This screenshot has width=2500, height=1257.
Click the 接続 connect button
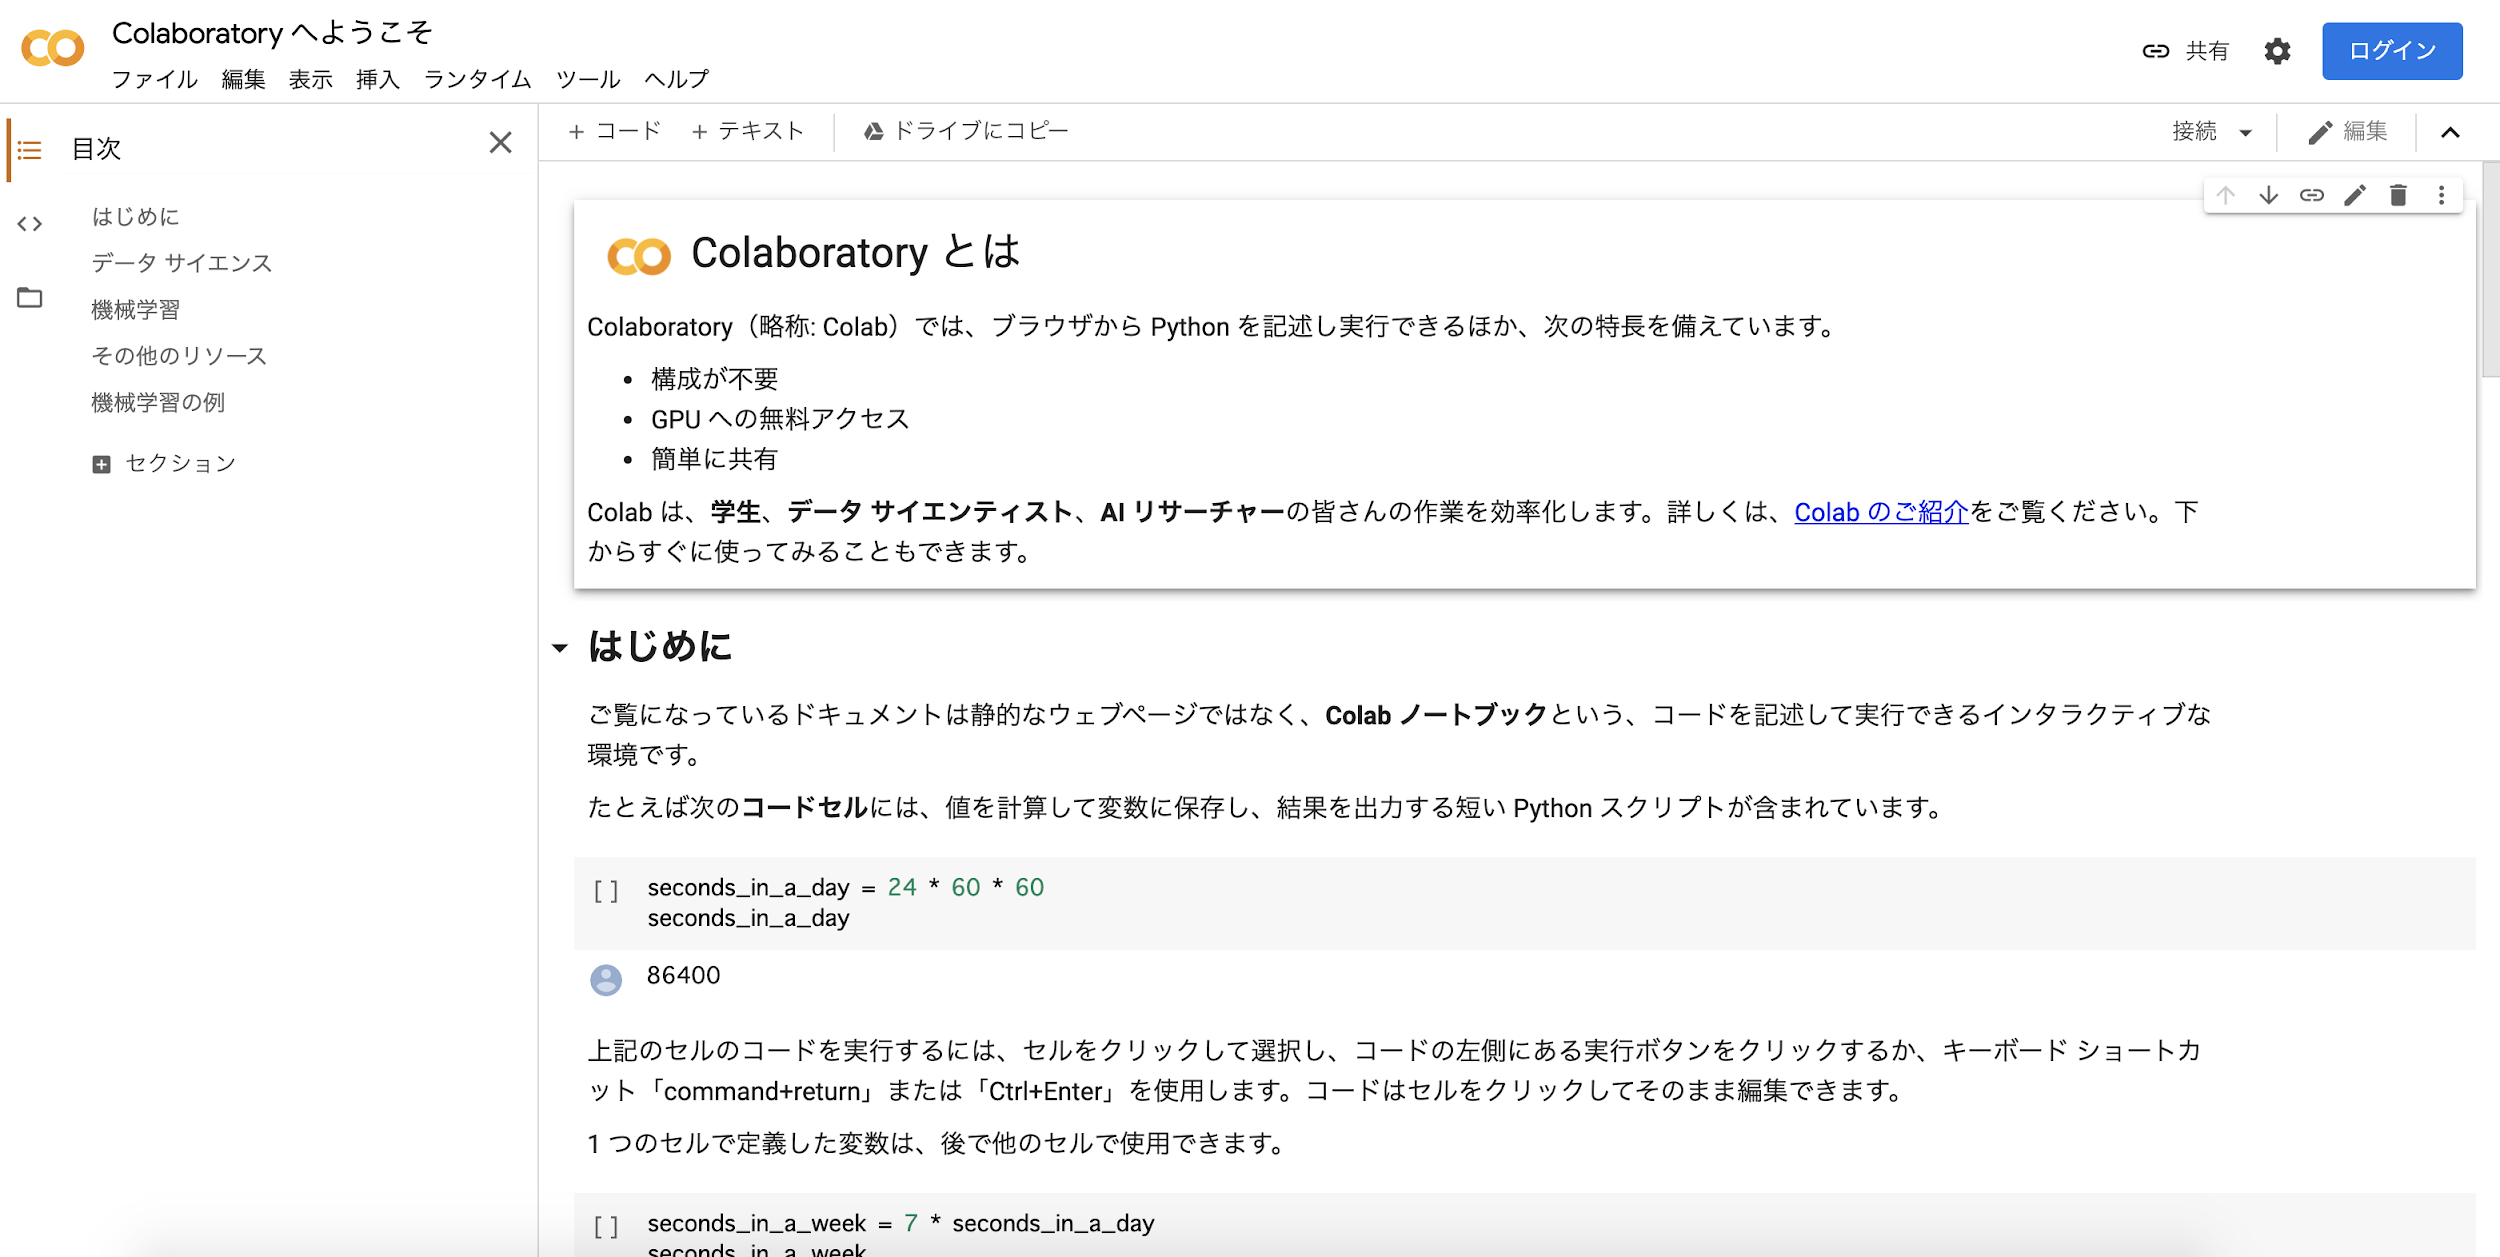tap(2194, 131)
